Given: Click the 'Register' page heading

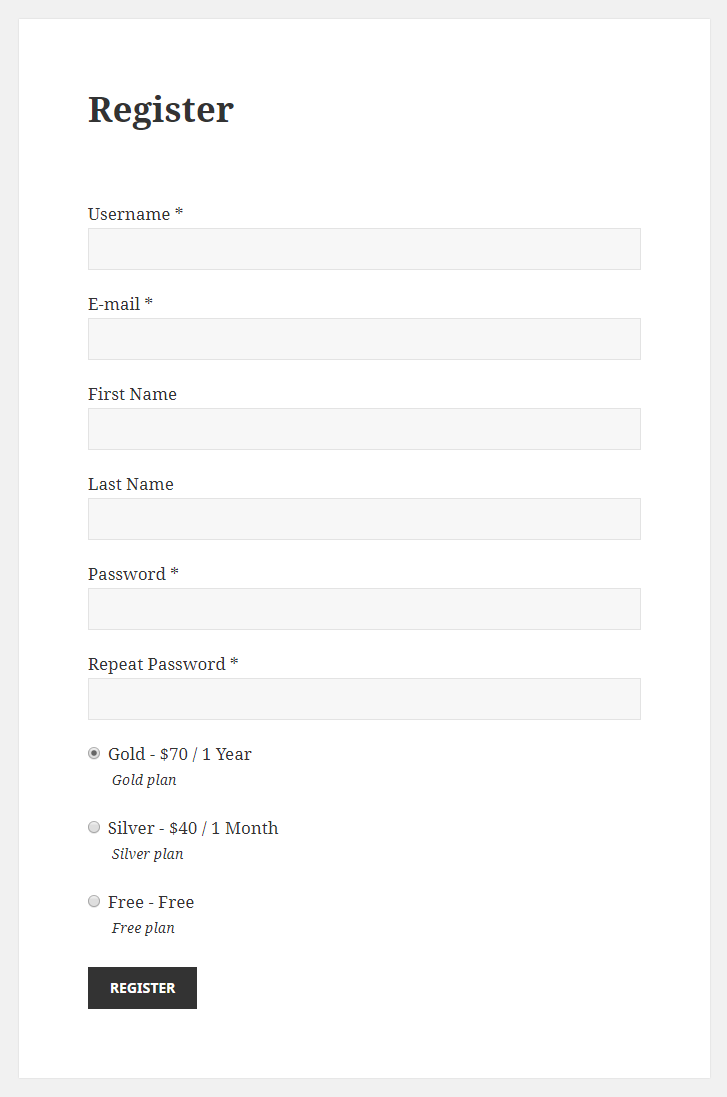Looking at the screenshot, I should pos(161,110).
